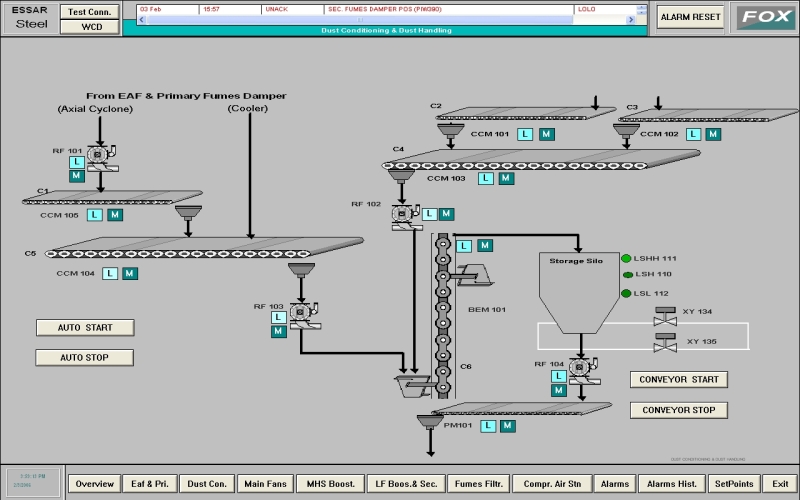The width and height of the screenshot is (800, 500).
Task: Switch CCM 104 to M mode
Action: coord(130,273)
